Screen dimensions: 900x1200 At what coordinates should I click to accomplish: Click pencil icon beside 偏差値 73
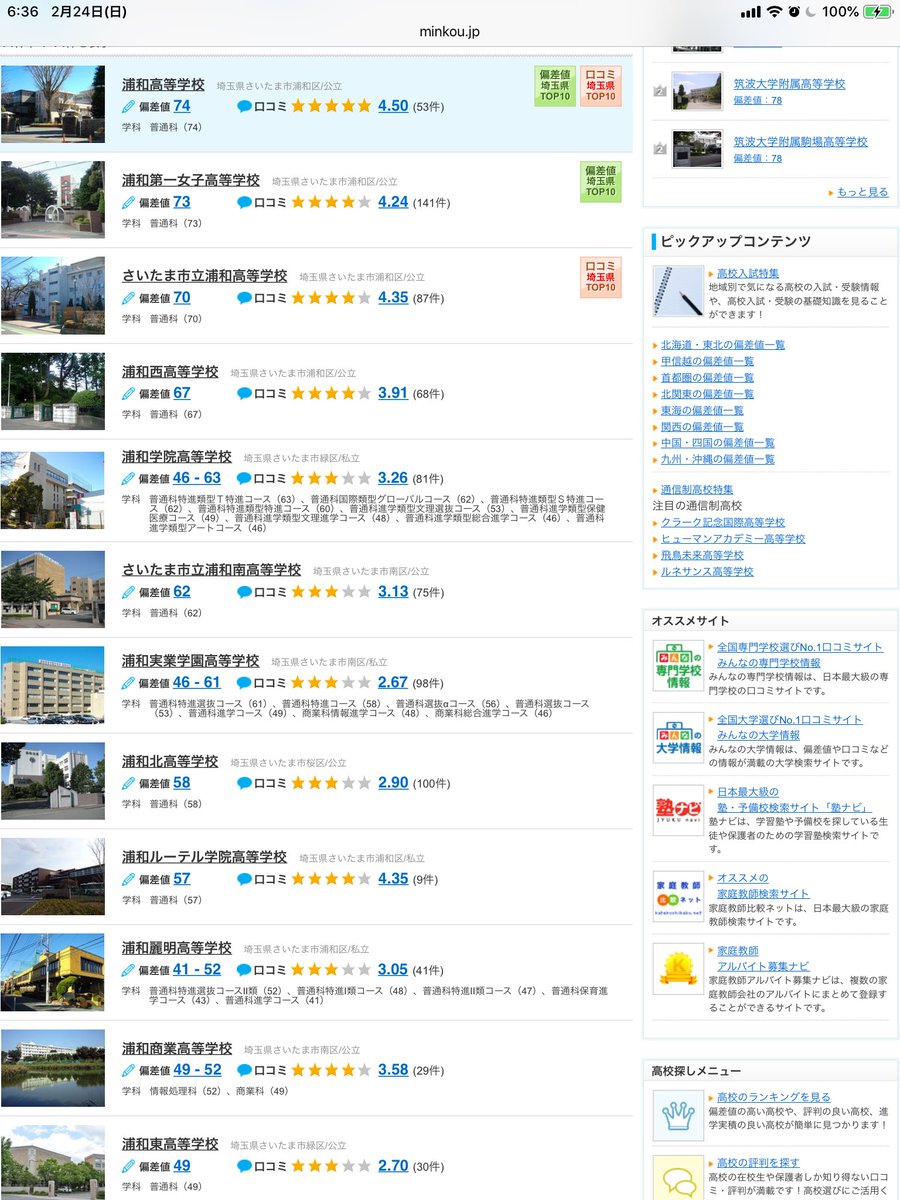coord(128,202)
